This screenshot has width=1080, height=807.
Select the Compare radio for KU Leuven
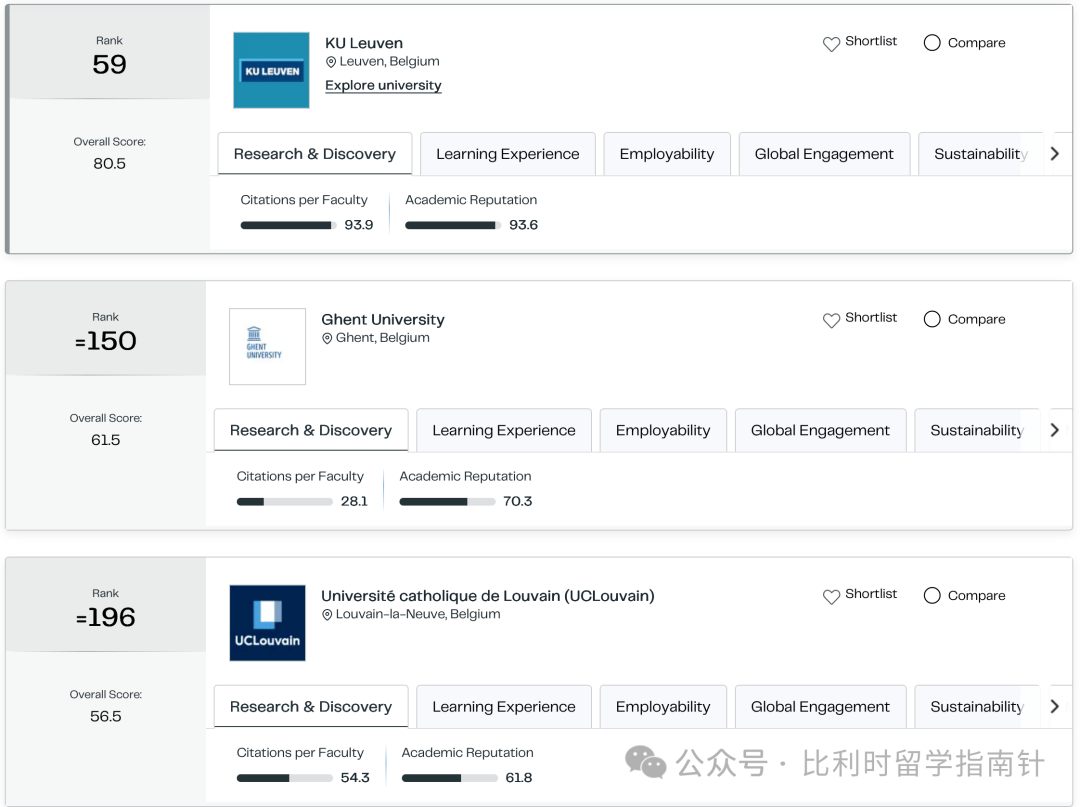(932, 43)
